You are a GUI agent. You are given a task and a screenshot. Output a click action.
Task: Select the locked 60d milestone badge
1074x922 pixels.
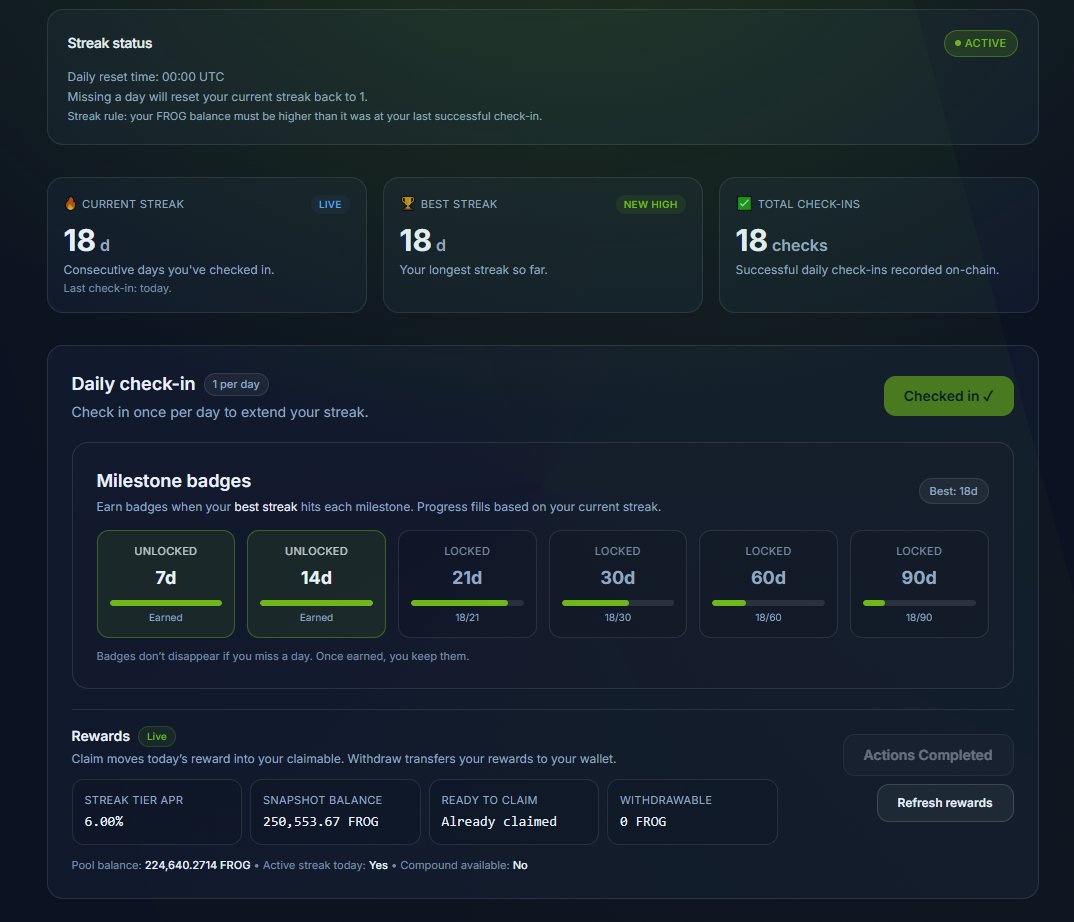tap(769, 584)
